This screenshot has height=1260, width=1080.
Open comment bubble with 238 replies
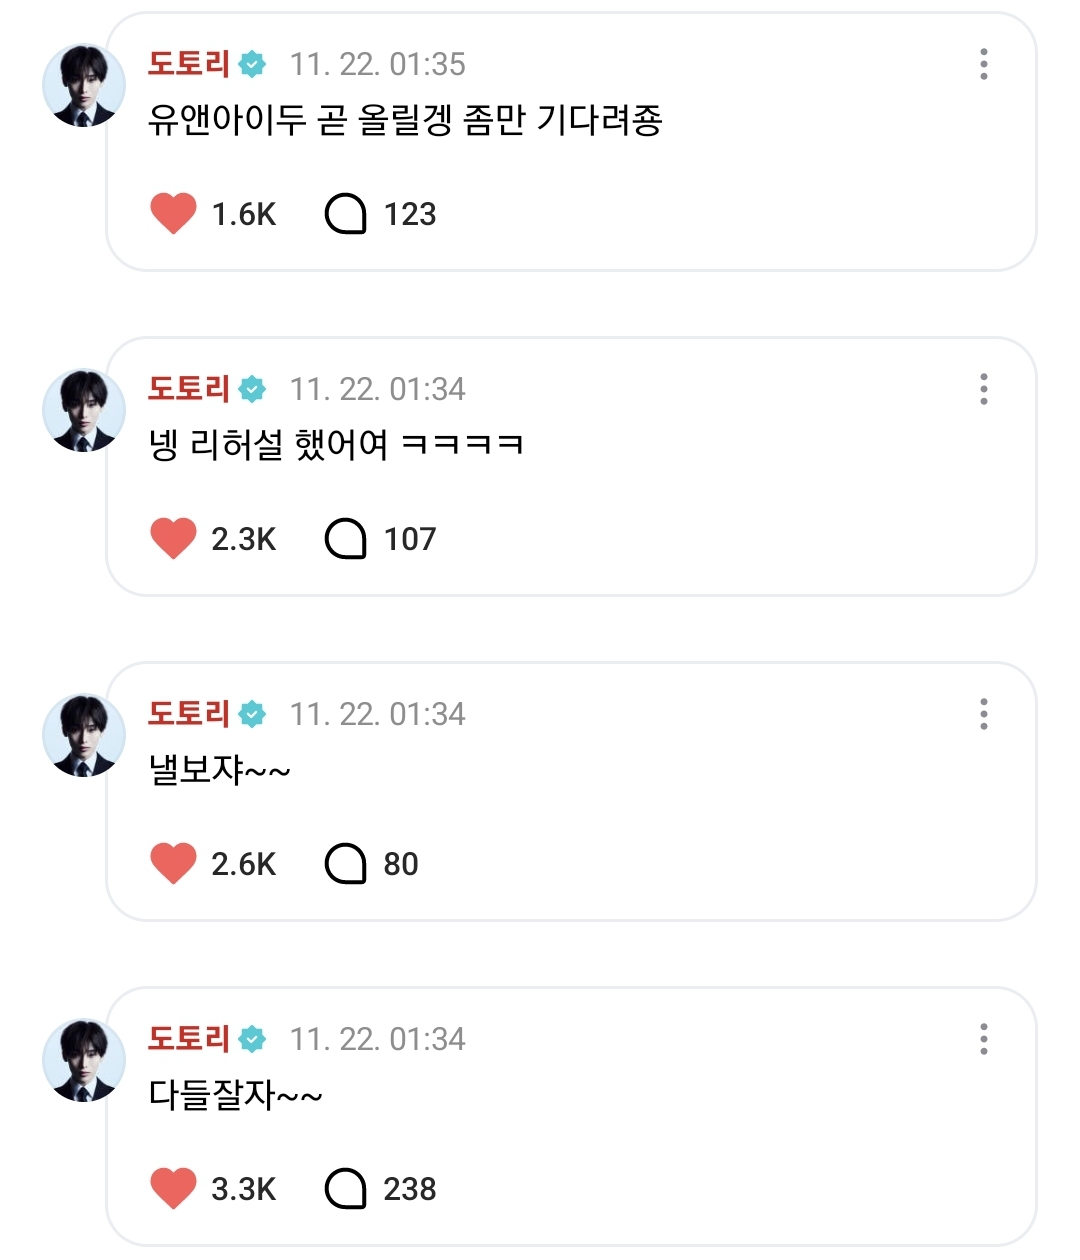click(346, 1189)
